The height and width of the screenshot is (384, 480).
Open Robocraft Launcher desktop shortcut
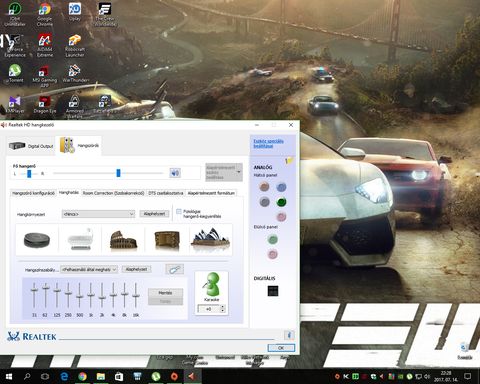pos(75,45)
